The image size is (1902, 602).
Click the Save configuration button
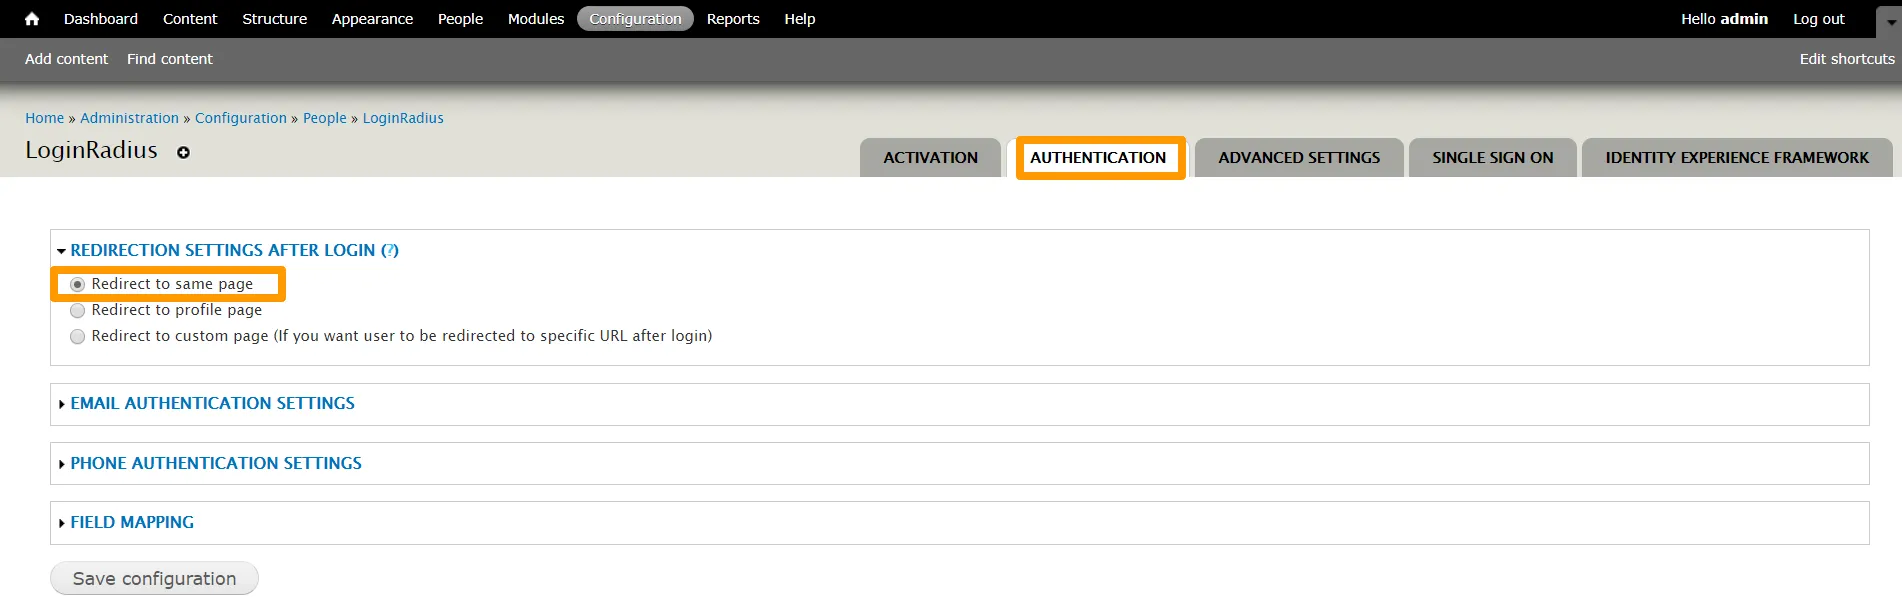click(x=154, y=579)
